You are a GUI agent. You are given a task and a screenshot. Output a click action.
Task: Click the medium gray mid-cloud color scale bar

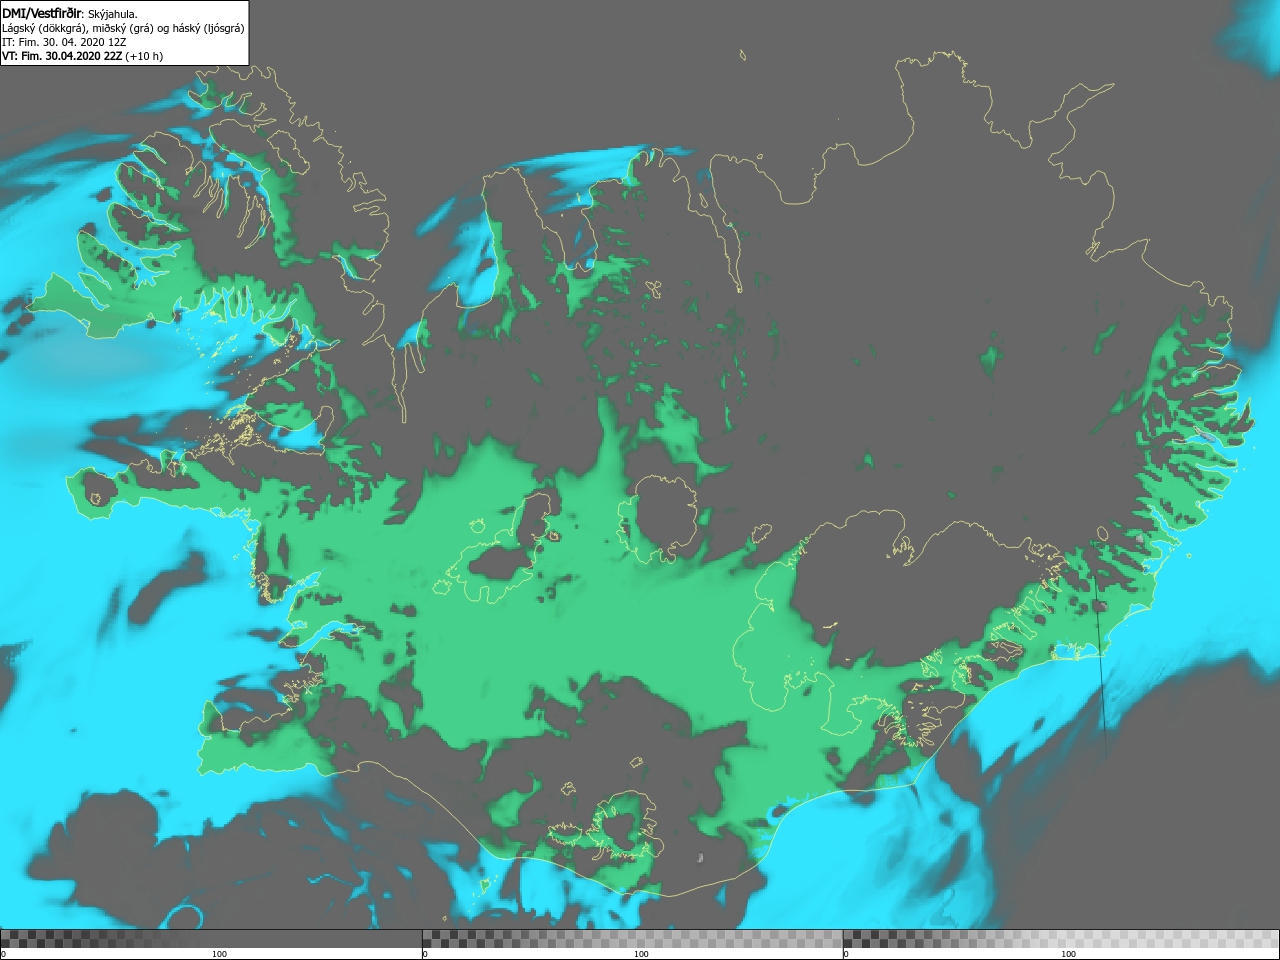633,938
